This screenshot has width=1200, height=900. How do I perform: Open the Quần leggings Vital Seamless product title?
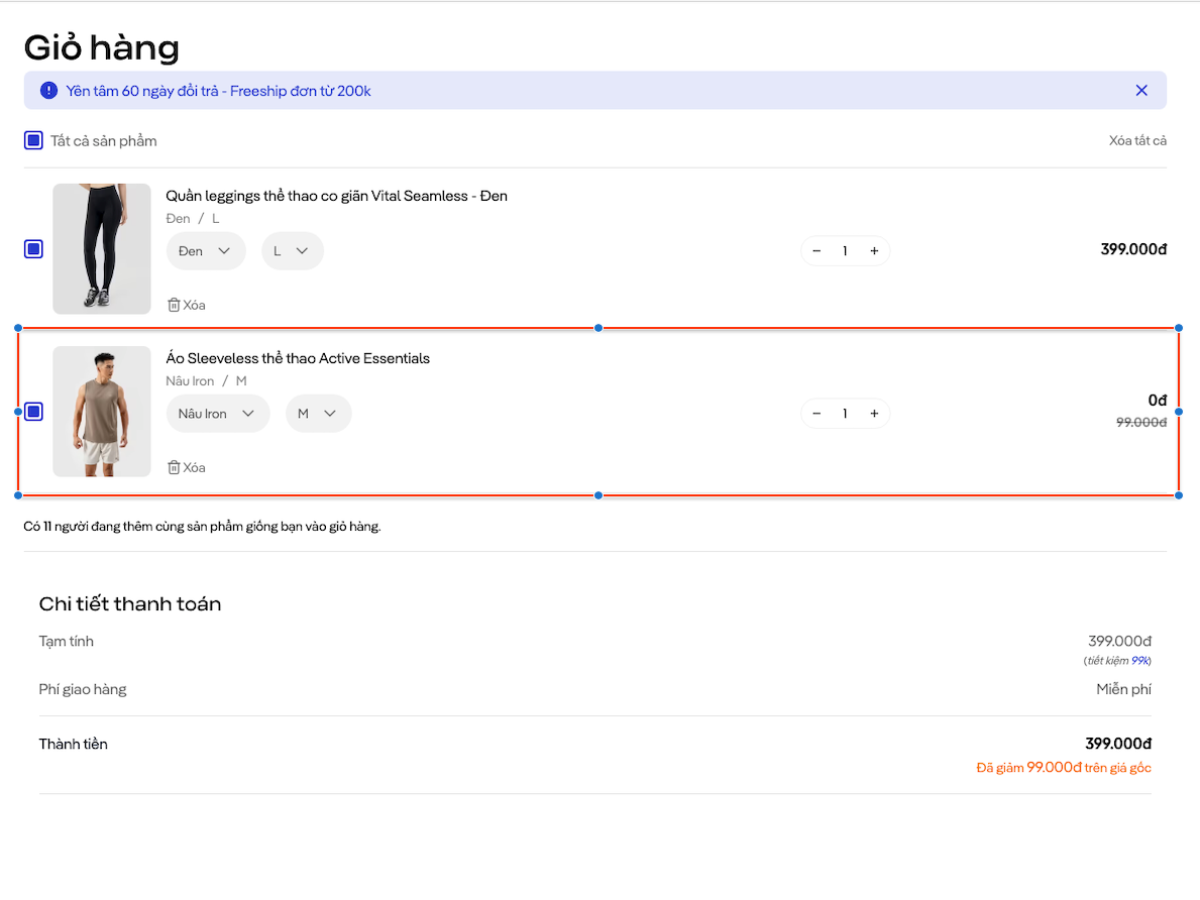pos(336,196)
